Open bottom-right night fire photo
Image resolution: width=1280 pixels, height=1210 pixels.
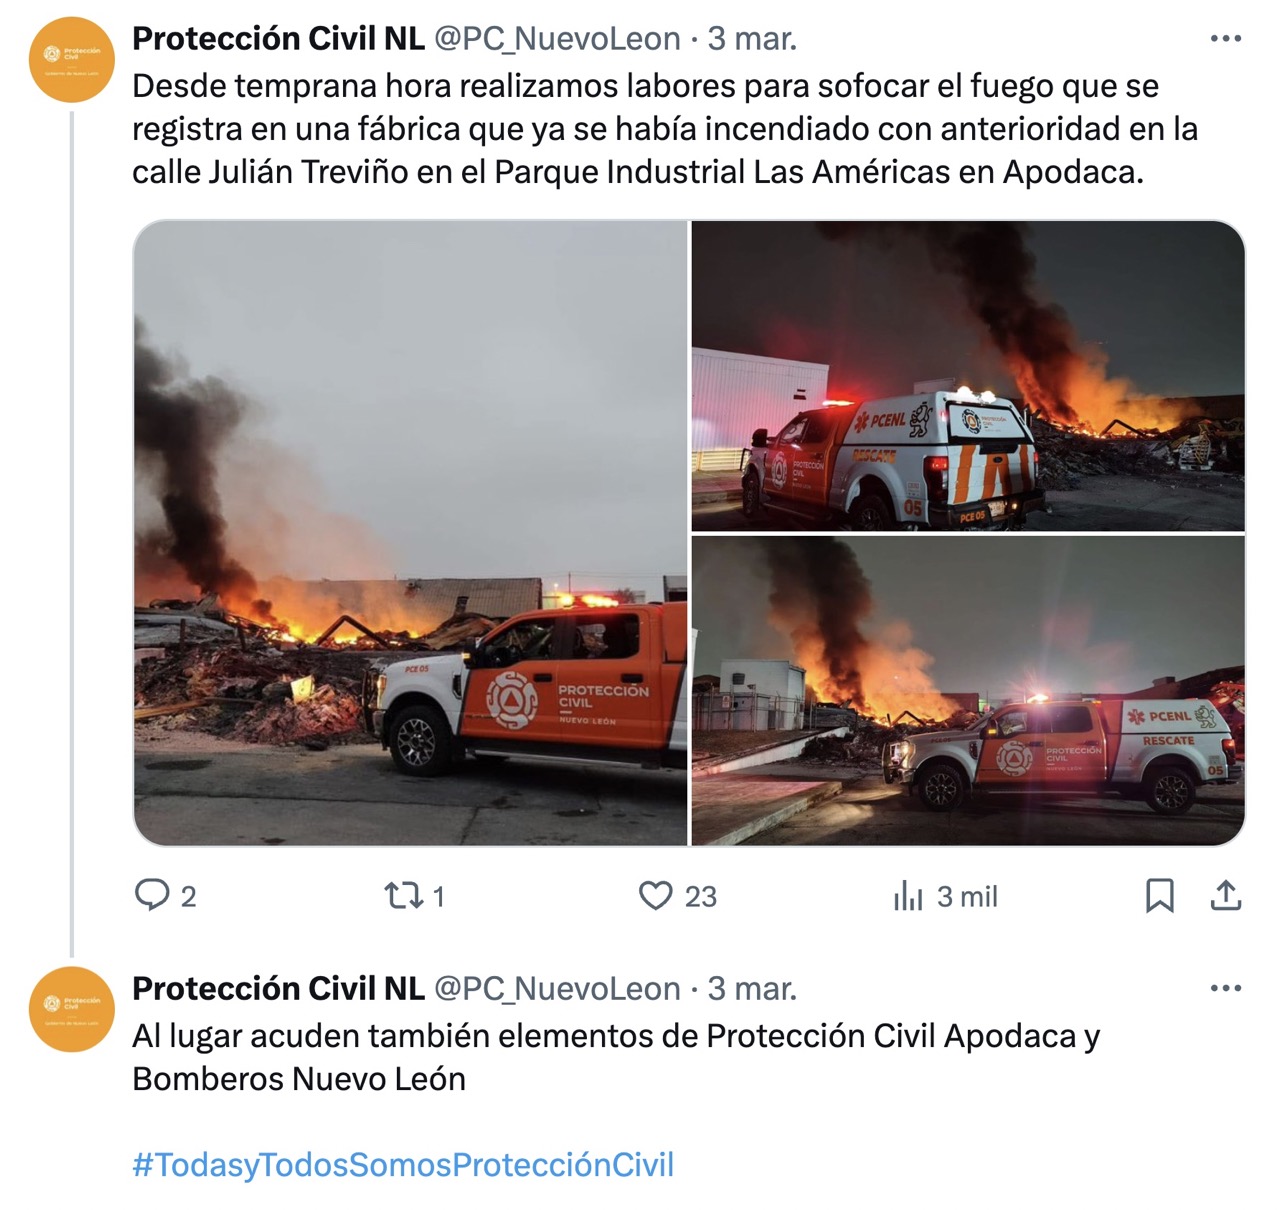point(968,691)
